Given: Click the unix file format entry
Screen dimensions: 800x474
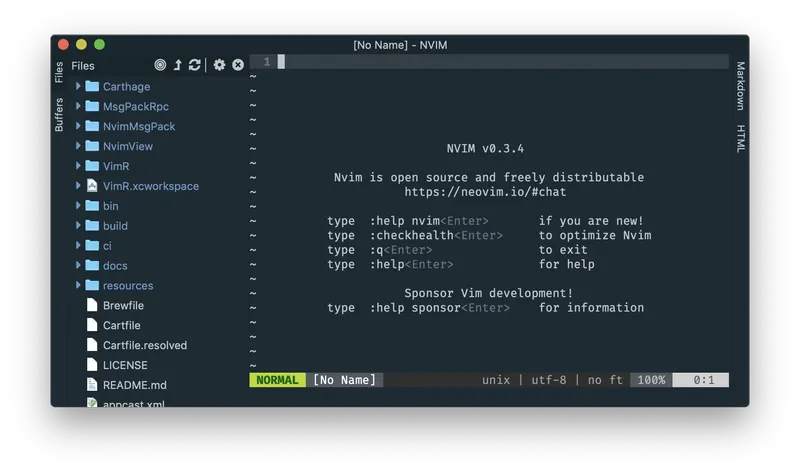Looking at the screenshot, I should [495, 380].
